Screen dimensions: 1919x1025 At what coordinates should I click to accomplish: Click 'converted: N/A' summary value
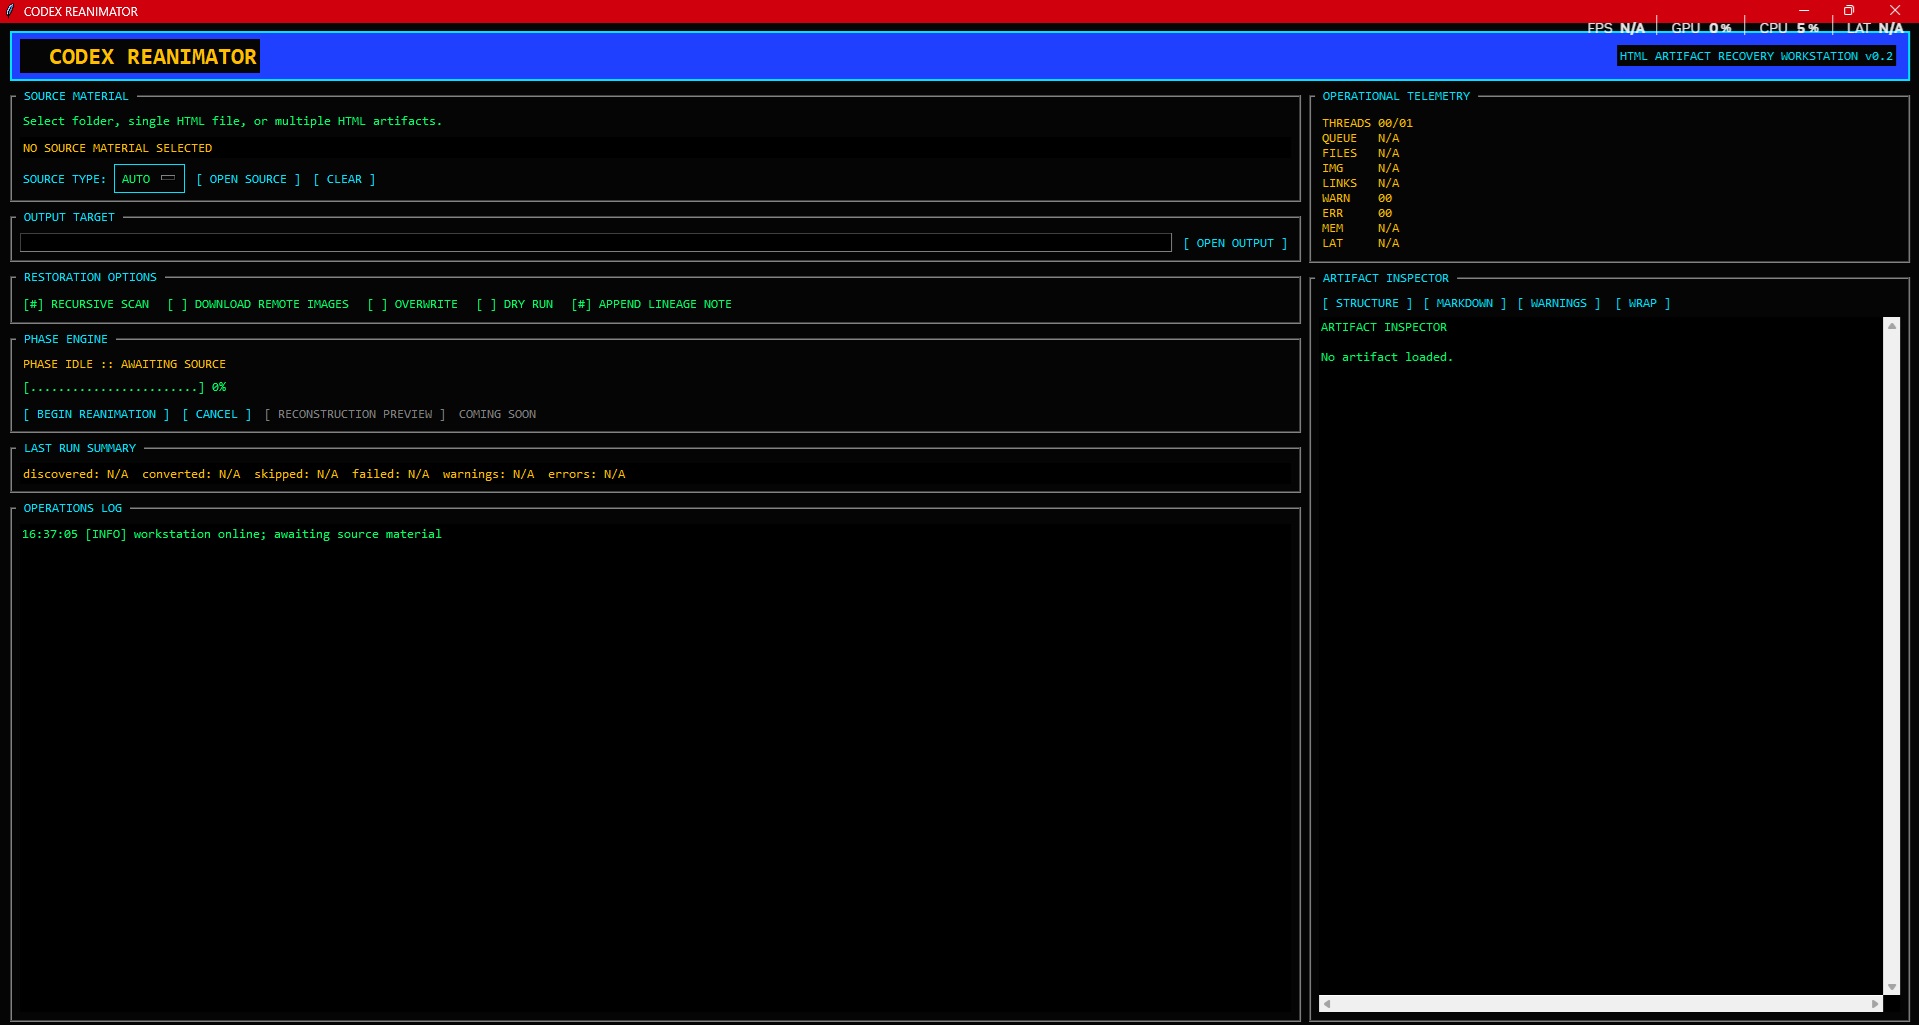click(x=191, y=474)
